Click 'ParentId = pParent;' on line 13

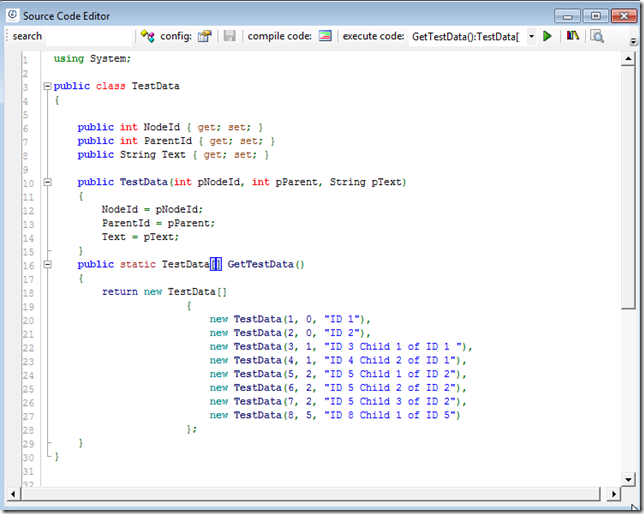(x=159, y=223)
